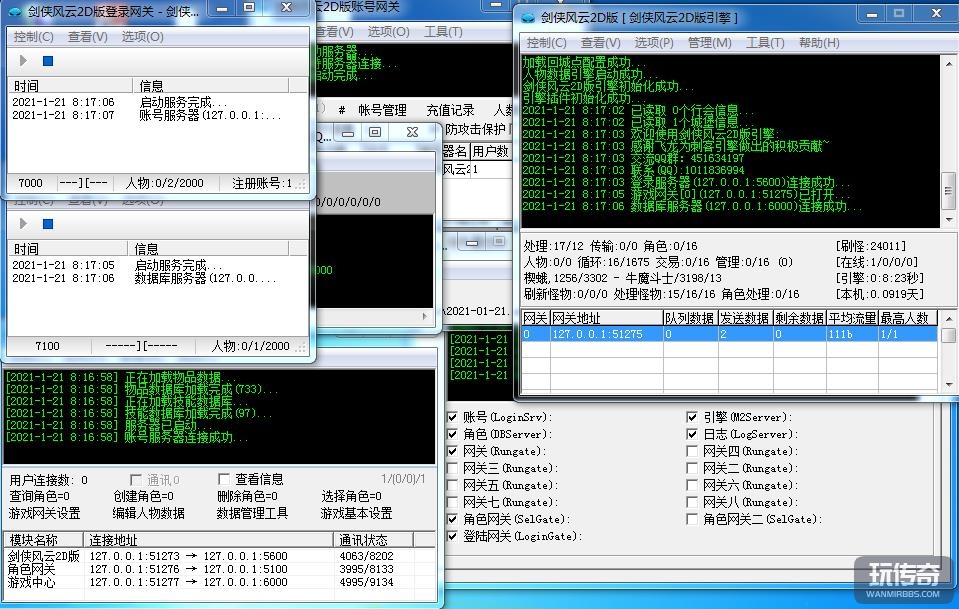Toggle 角色网关(SelGate) checkbox
Screen dimensions: 959x609
452,519
